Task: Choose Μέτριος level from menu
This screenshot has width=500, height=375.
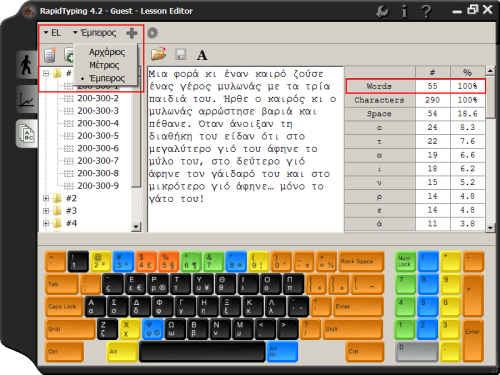Action: click(x=104, y=65)
